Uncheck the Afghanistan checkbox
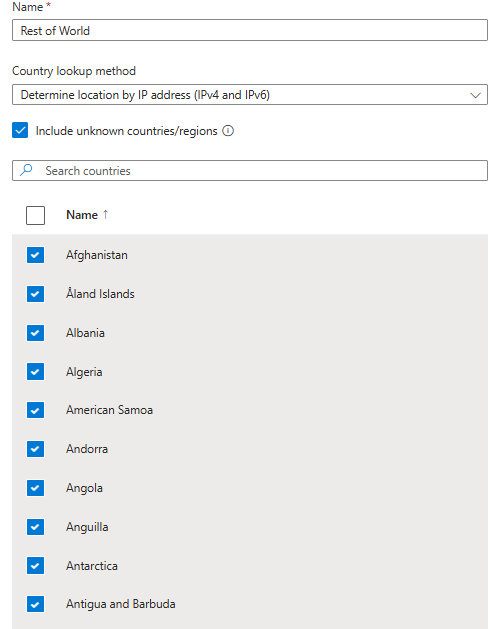This screenshot has width=494, height=629. 35,255
